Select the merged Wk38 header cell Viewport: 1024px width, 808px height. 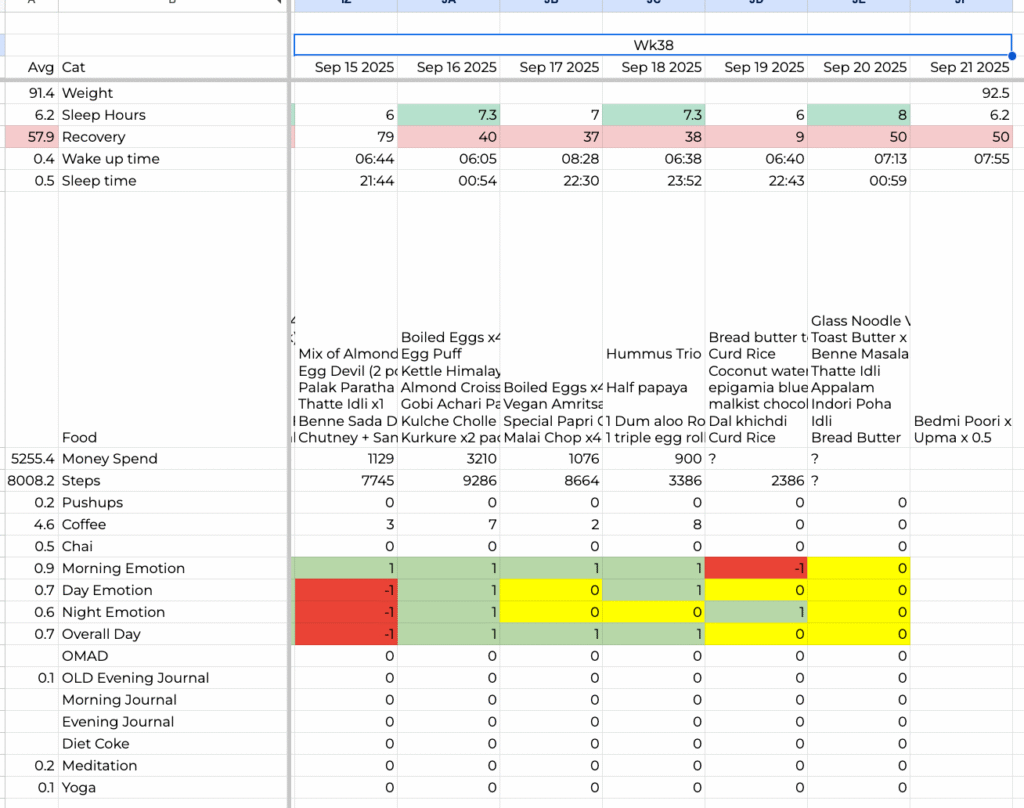[x=653, y=45]
